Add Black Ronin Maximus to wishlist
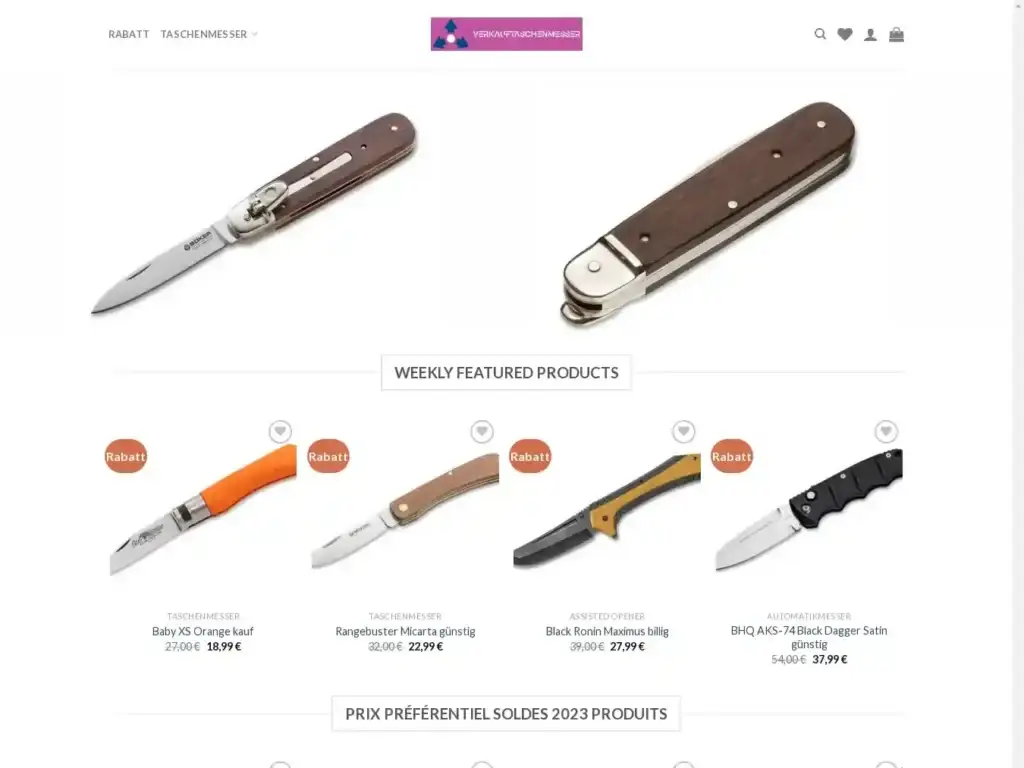Viewport: 1024px width, 768px height. click(x=684, y=432)
